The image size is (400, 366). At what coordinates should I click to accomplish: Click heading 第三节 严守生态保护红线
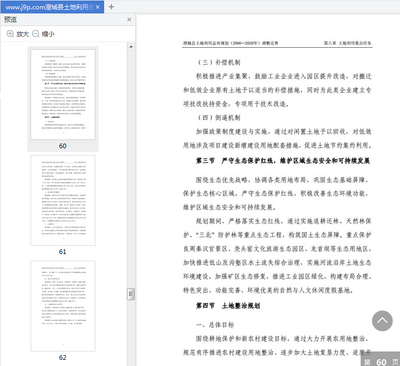coord(283,161)
